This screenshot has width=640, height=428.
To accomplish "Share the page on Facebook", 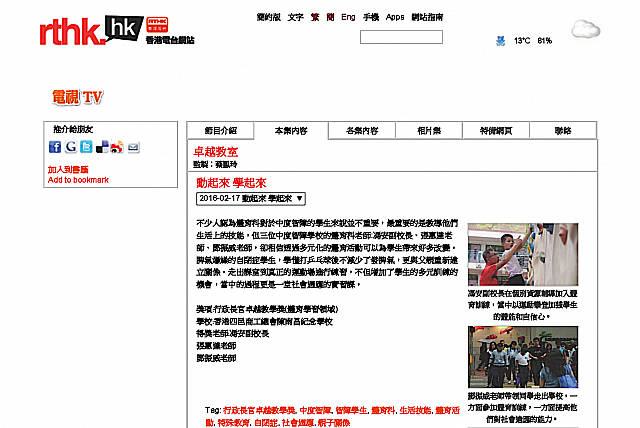I will coord(55,147).
